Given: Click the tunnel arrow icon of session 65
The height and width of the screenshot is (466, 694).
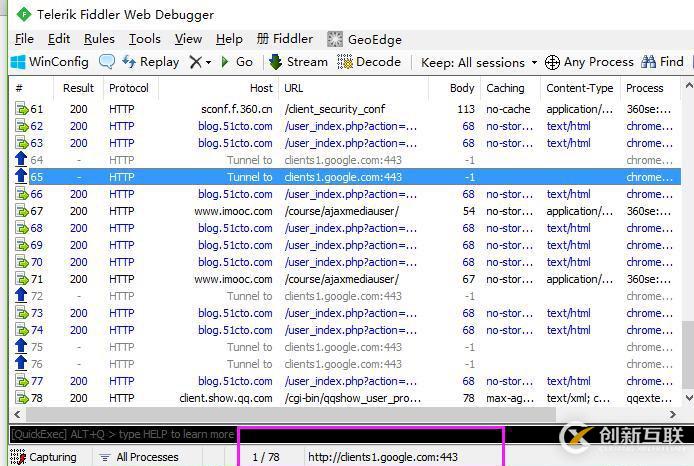Looking at the screenshot, I should click(21, 176).
